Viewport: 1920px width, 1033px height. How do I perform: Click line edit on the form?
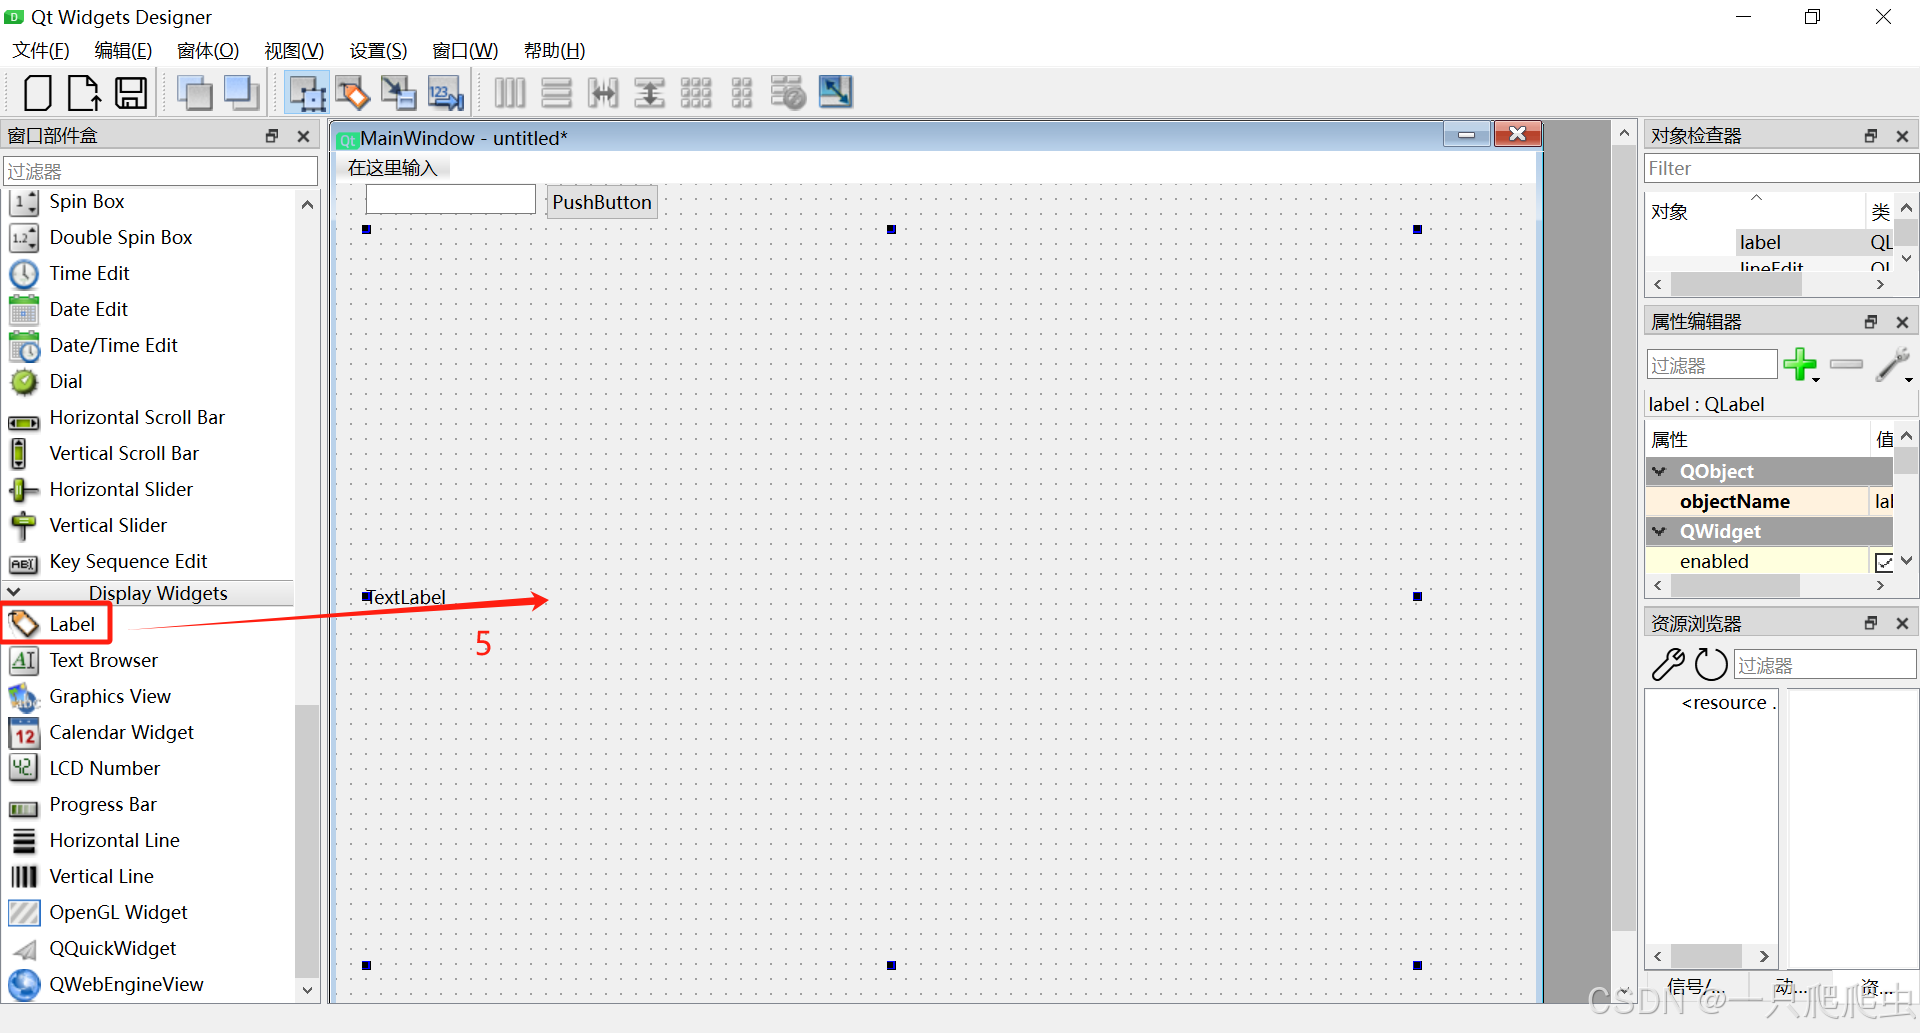click(451, 199)
